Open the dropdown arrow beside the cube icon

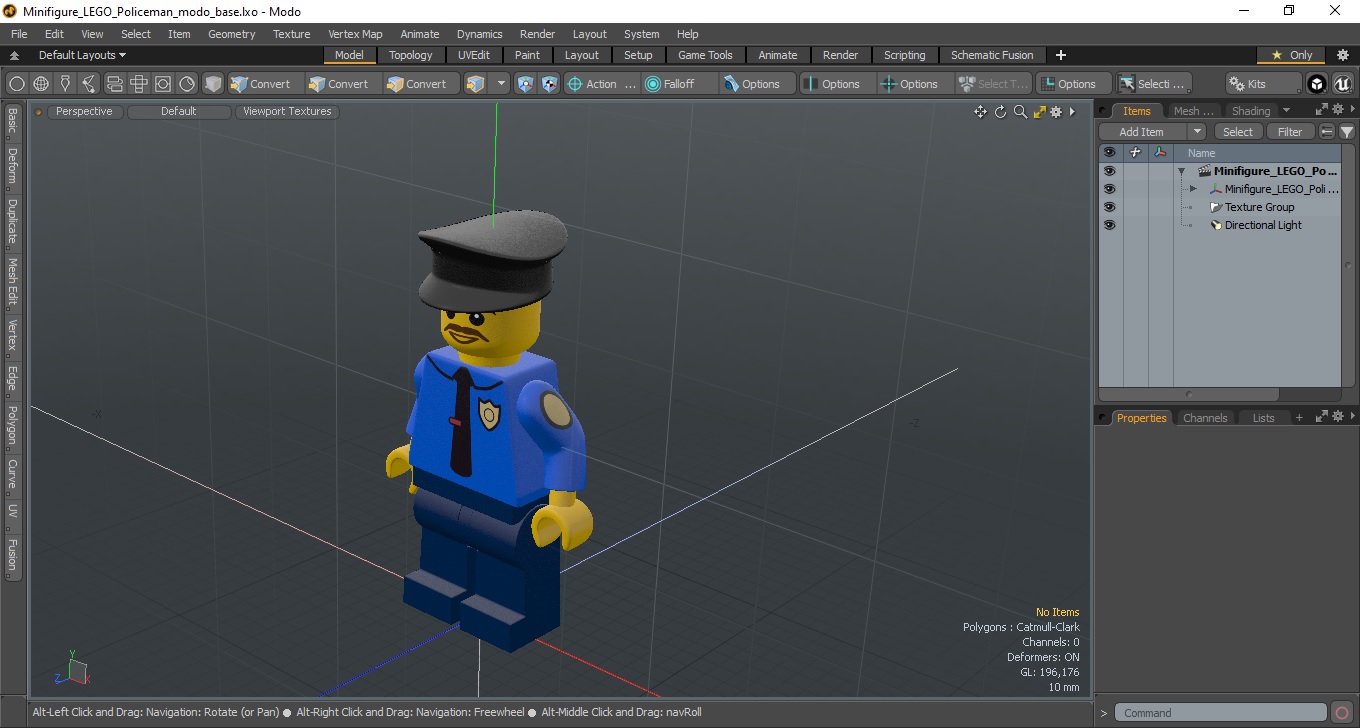tap(501, 84)
